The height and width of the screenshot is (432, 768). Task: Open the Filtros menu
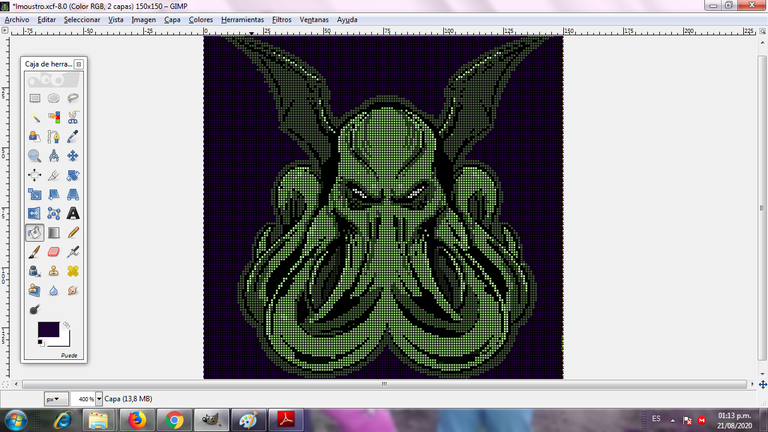(x=282, y=20)
